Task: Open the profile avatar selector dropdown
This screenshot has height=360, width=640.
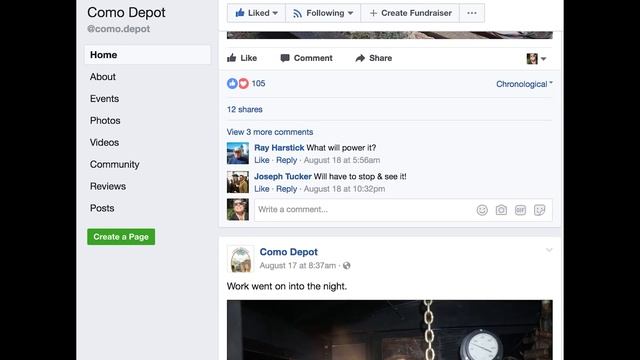Action: click(536, 59)
